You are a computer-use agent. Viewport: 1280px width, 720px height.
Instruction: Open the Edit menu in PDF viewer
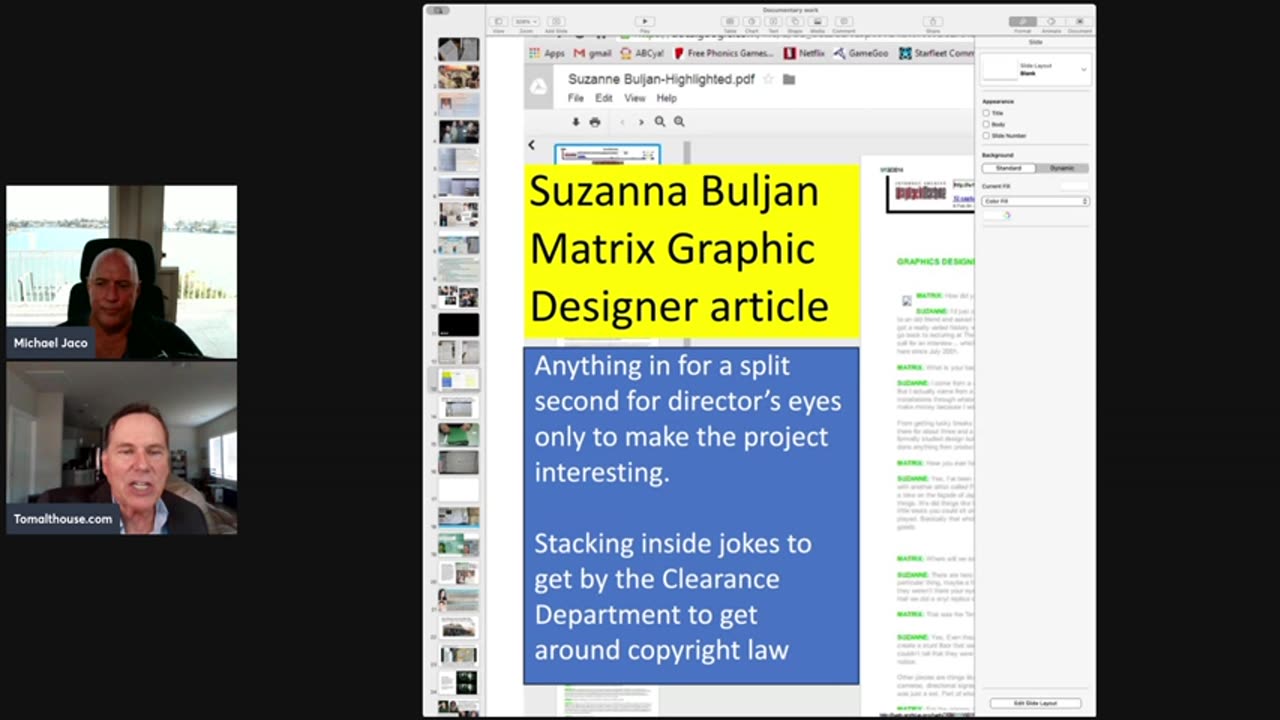point(604,98)
